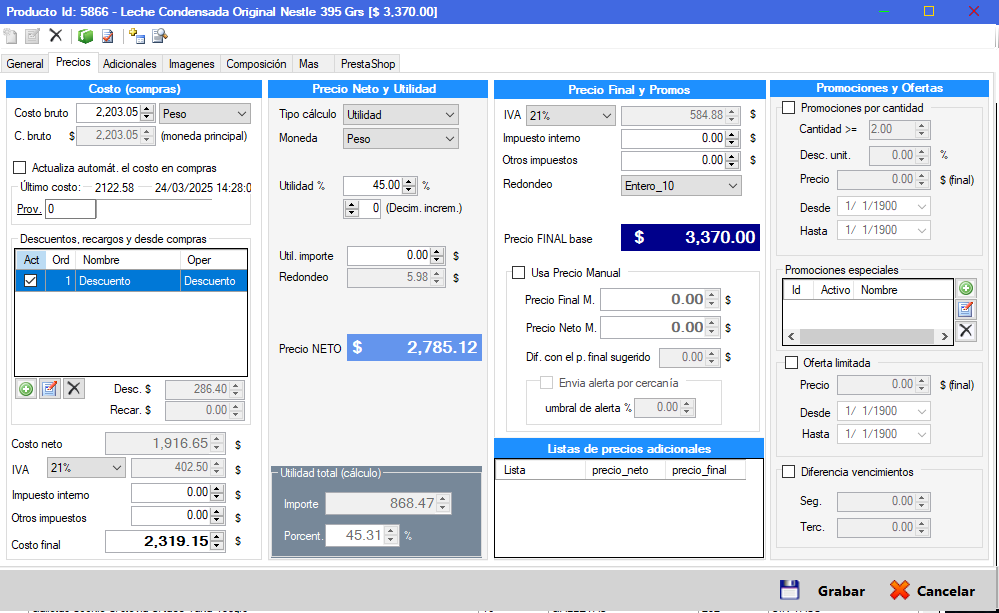Click the Costo final value field
The width and height of the screenshot is (999, 613).
click(158, 542)
